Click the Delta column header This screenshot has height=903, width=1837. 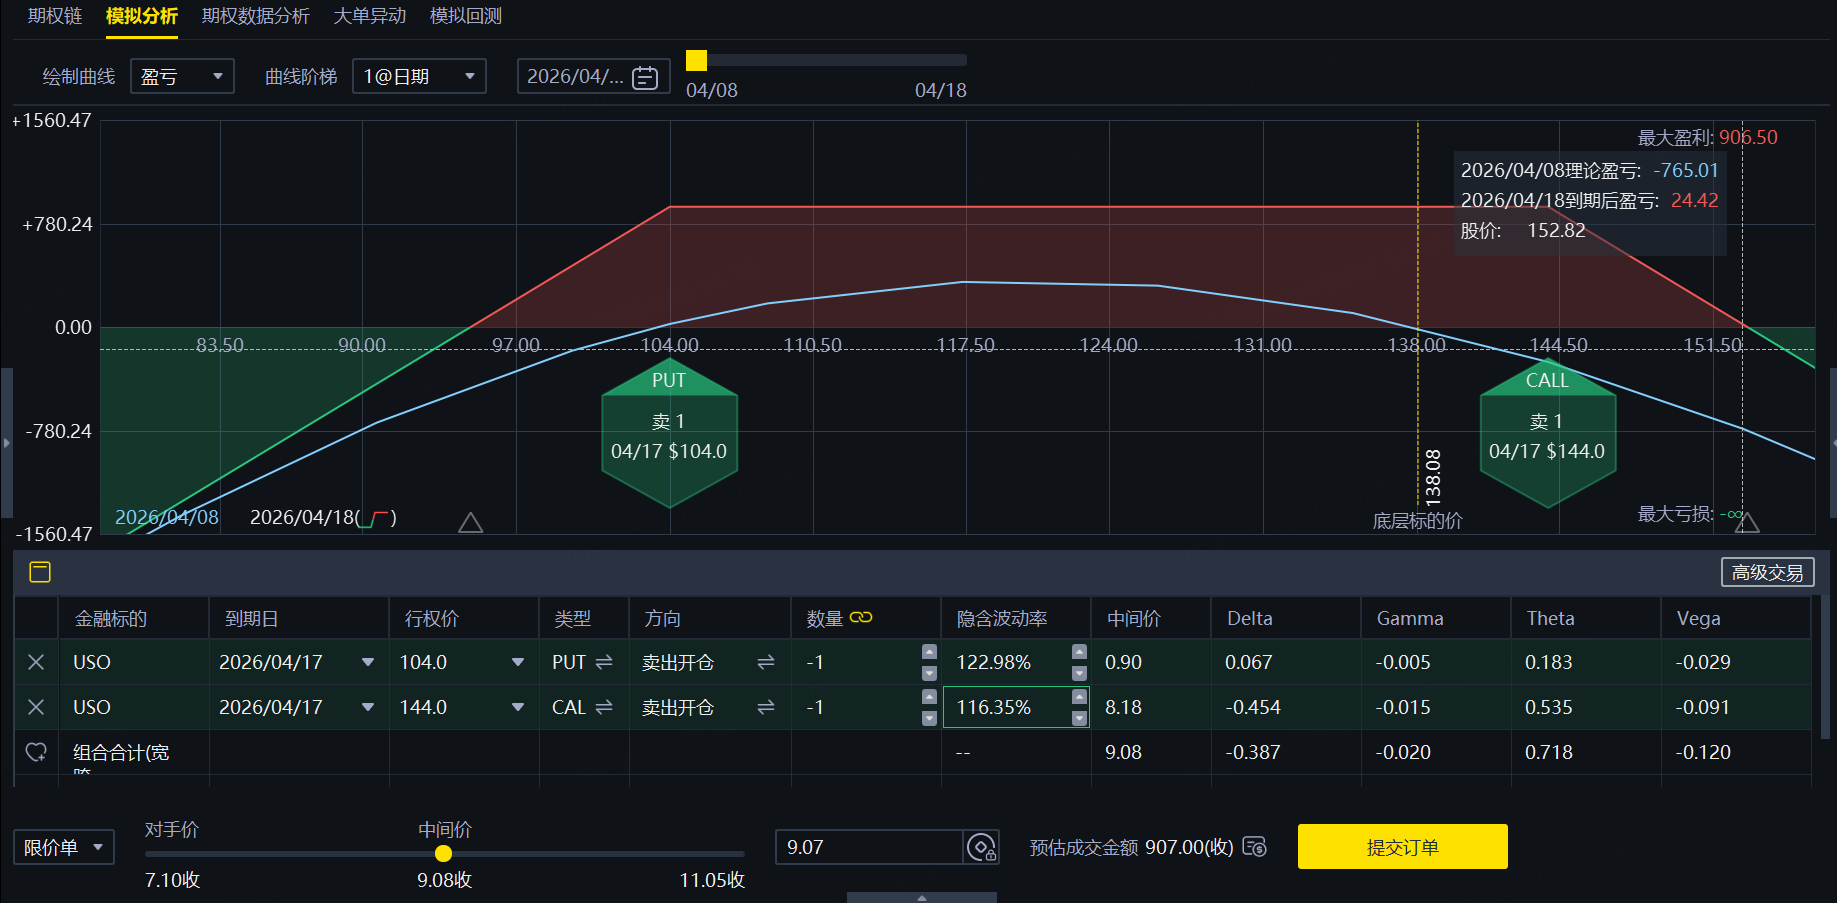1250,619
